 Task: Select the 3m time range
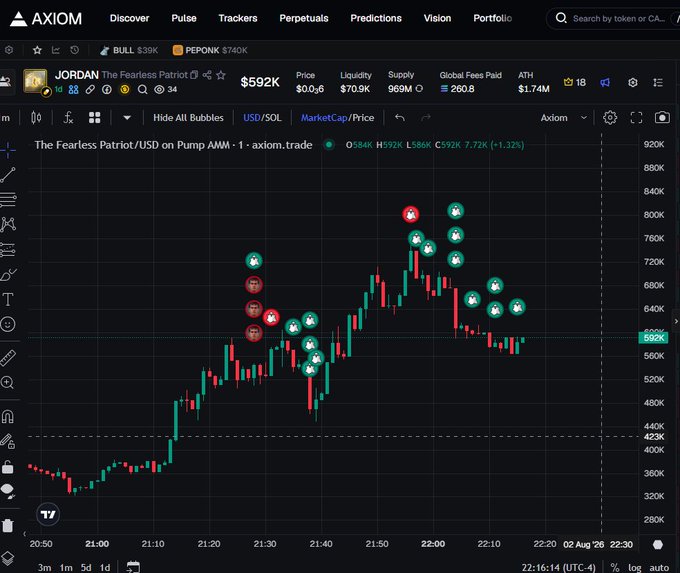pyautogui.click(x=44, y=567)
